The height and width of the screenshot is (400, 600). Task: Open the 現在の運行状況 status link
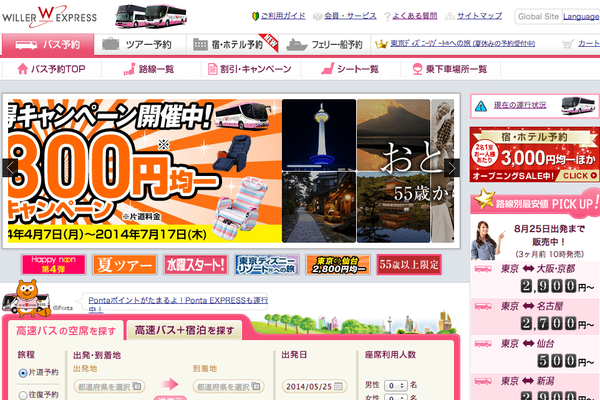[520, 105]
